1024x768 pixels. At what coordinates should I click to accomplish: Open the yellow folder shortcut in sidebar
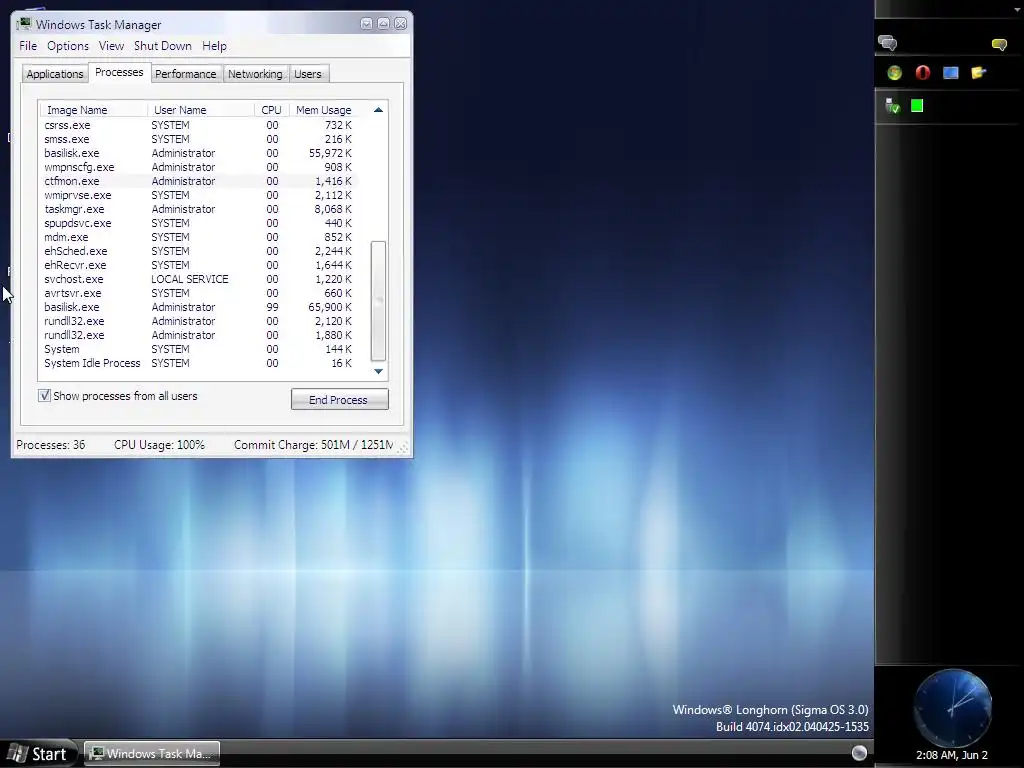(x=978, y=72)
